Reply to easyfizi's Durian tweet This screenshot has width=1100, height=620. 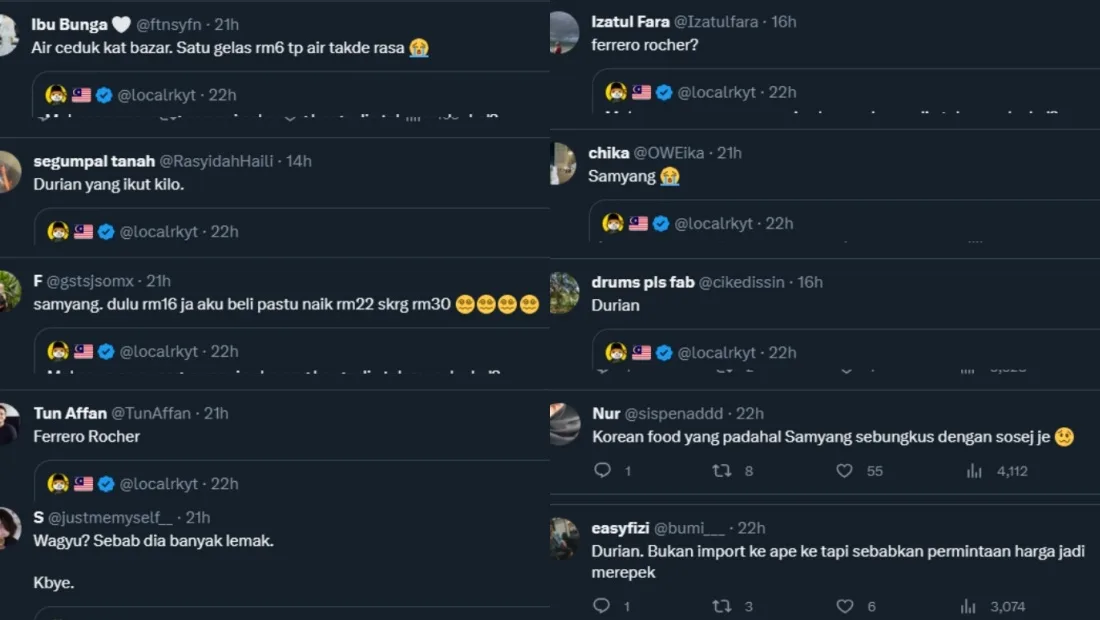[602, 606]
